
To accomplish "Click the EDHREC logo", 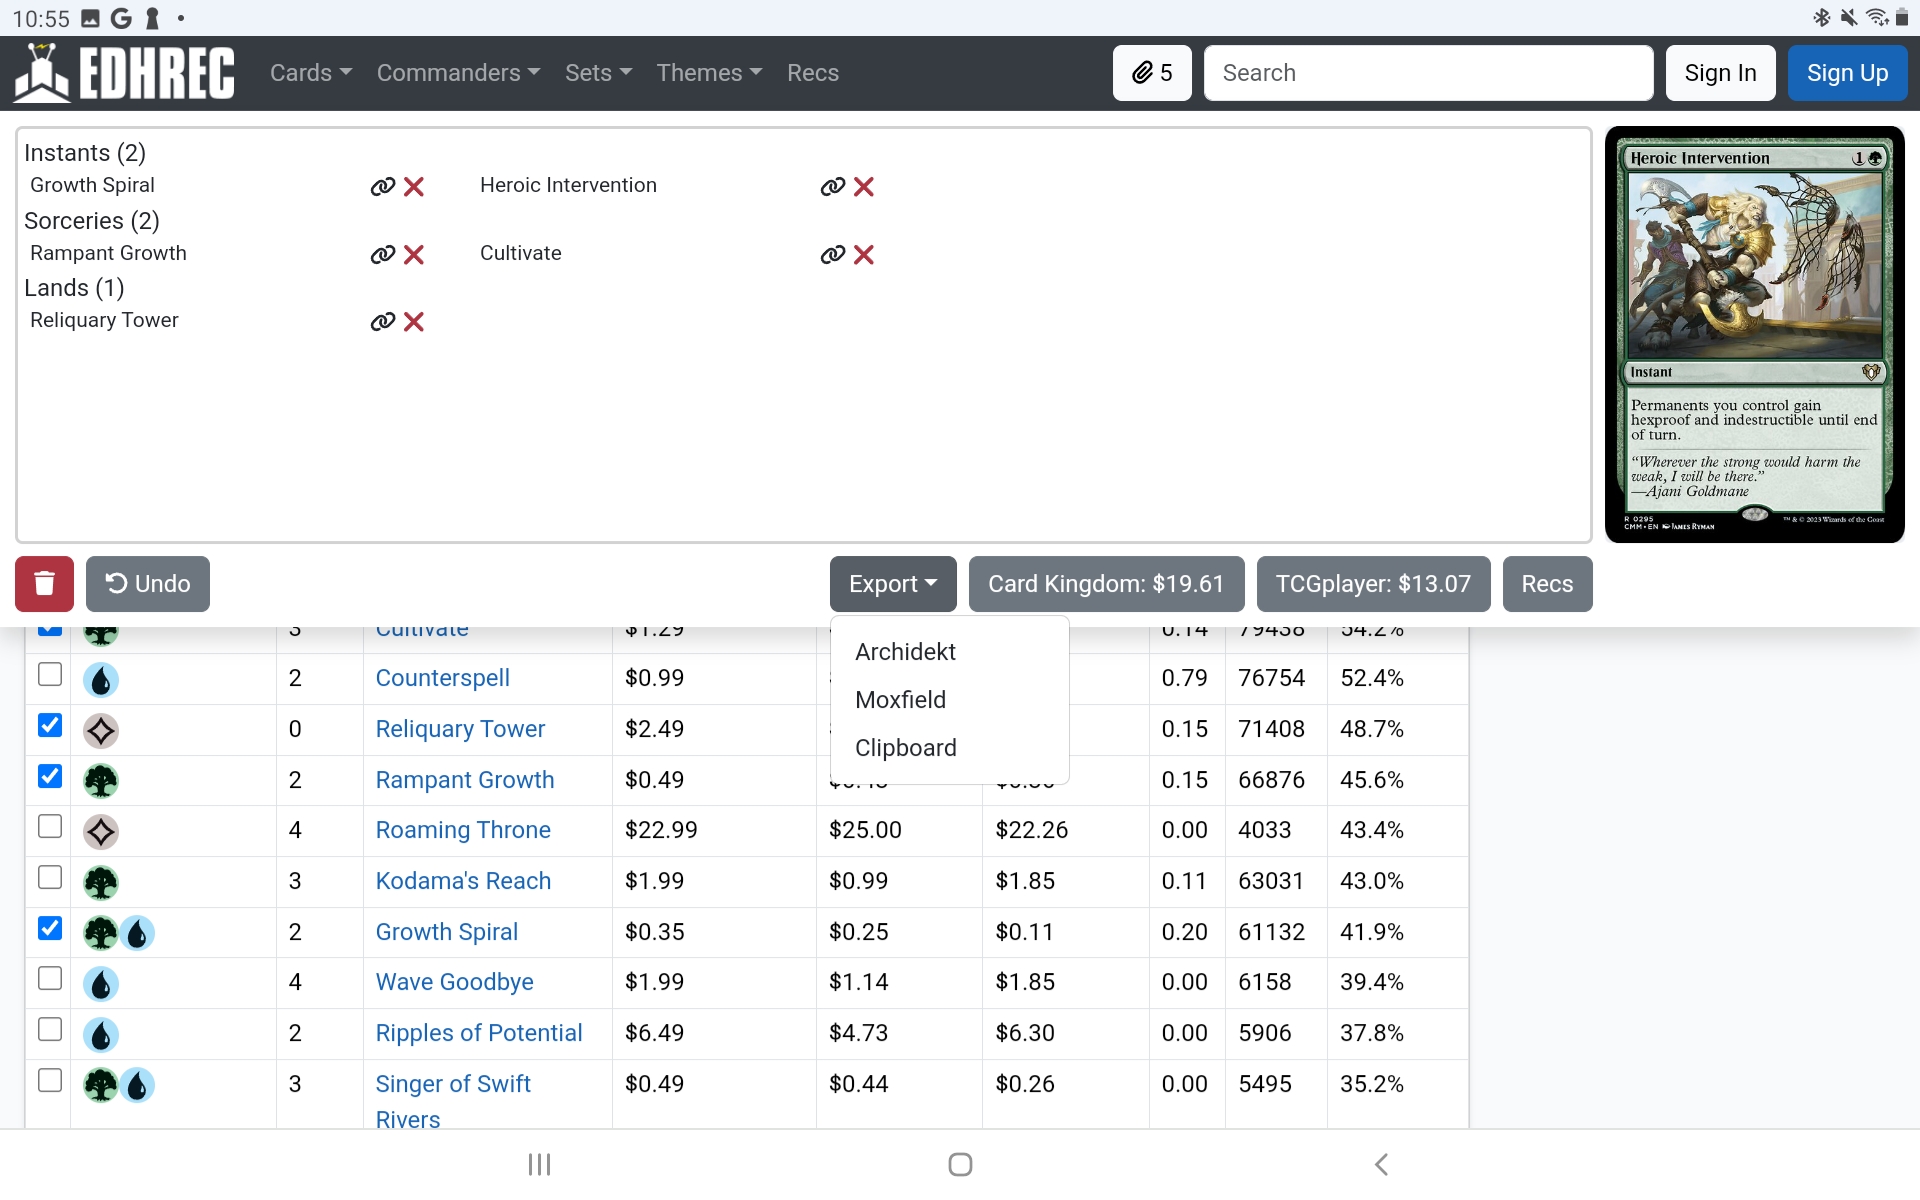I will tap(125, 73).
